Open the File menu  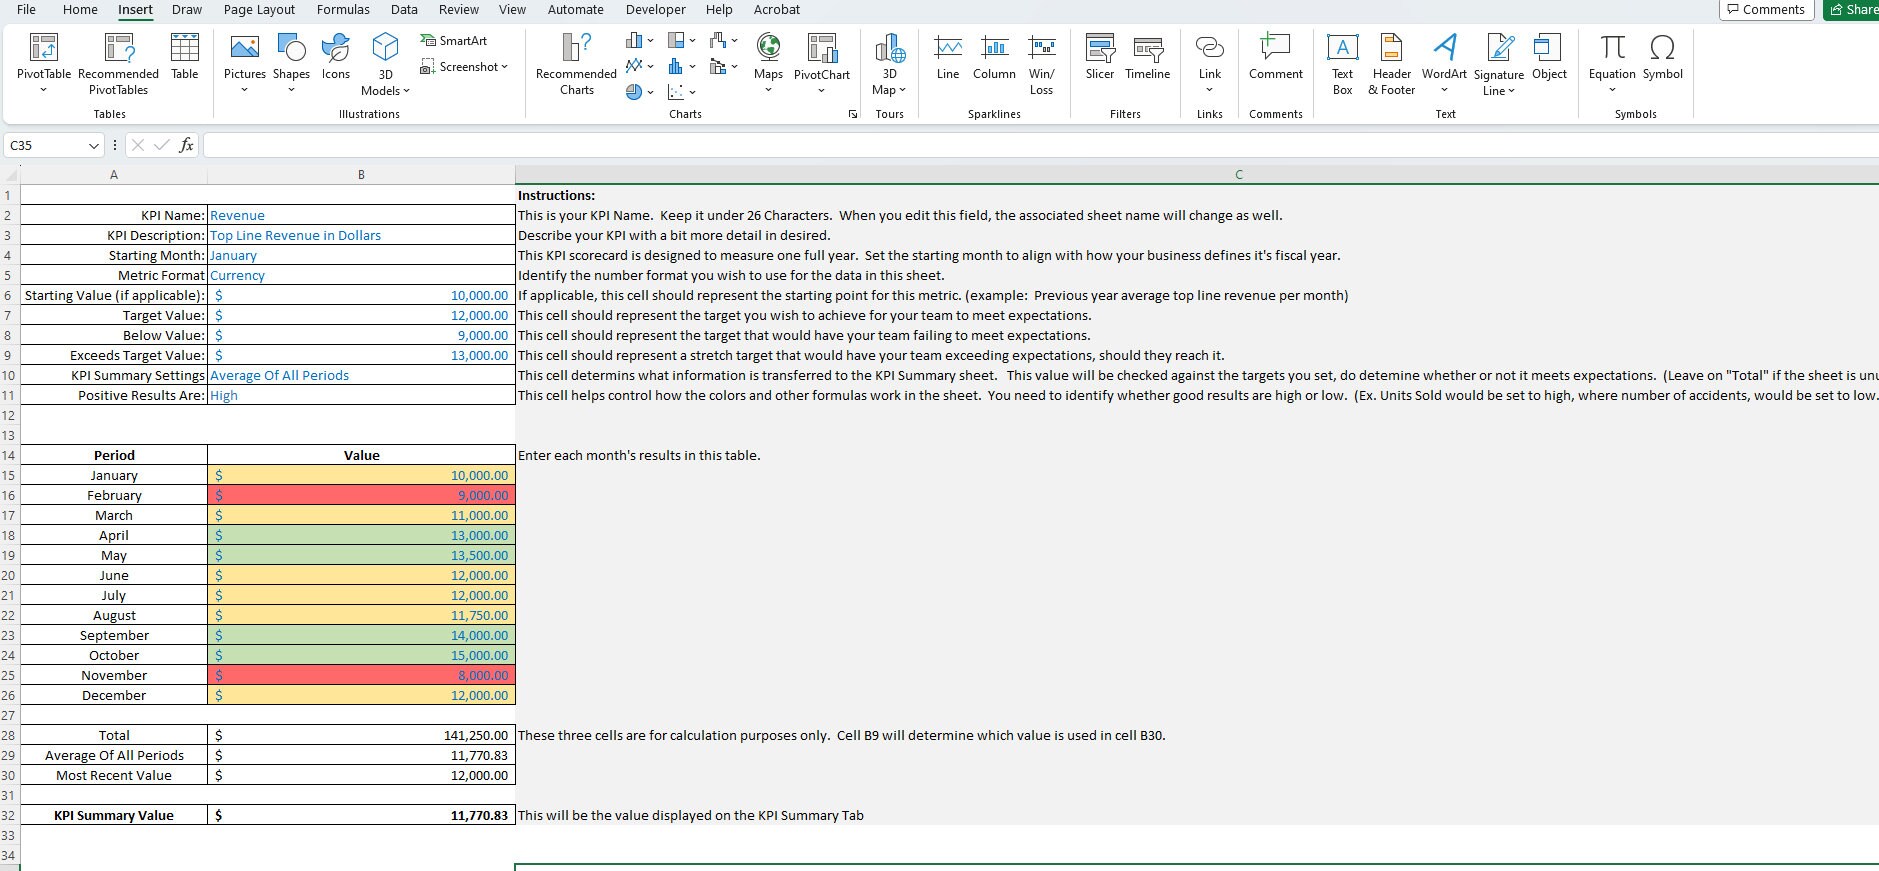click(26, 9)
